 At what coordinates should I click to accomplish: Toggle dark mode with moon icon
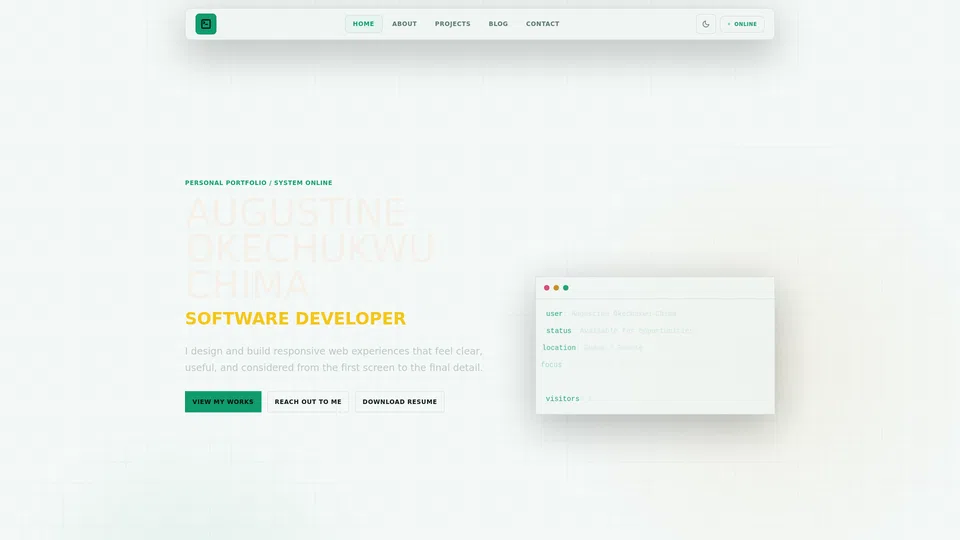click(706, 24)
